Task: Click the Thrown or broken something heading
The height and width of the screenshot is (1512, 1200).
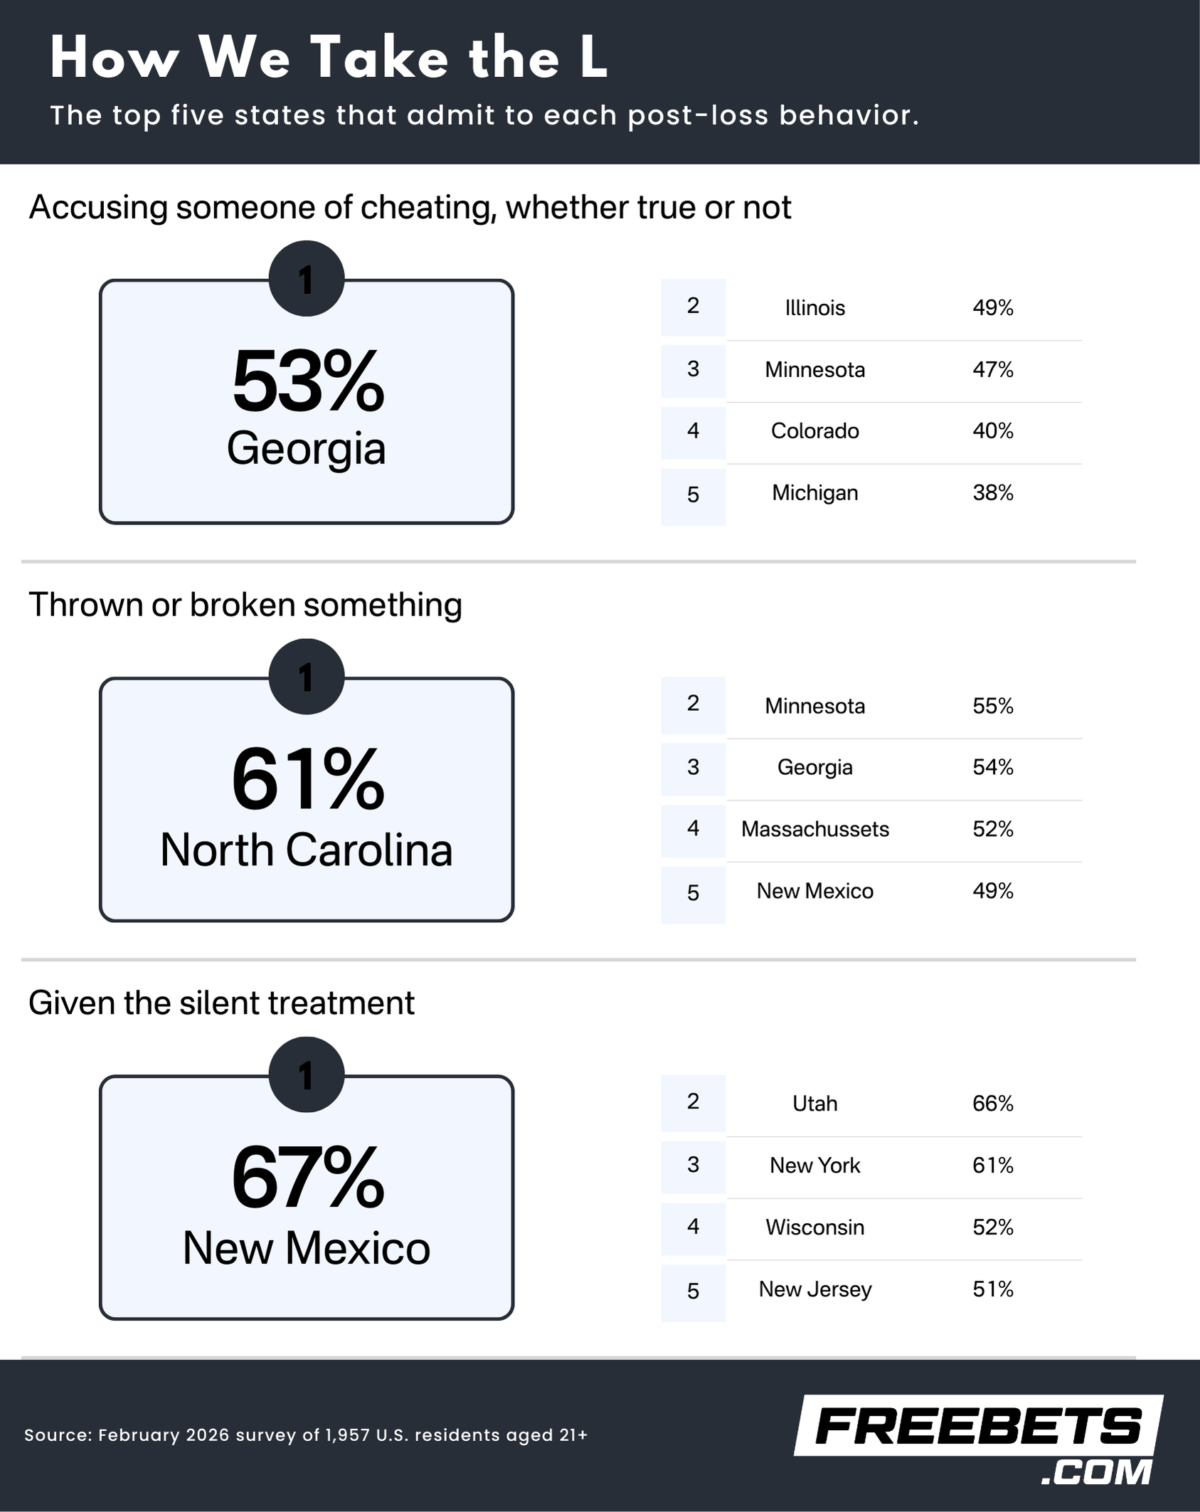Action: click(245, 605)
